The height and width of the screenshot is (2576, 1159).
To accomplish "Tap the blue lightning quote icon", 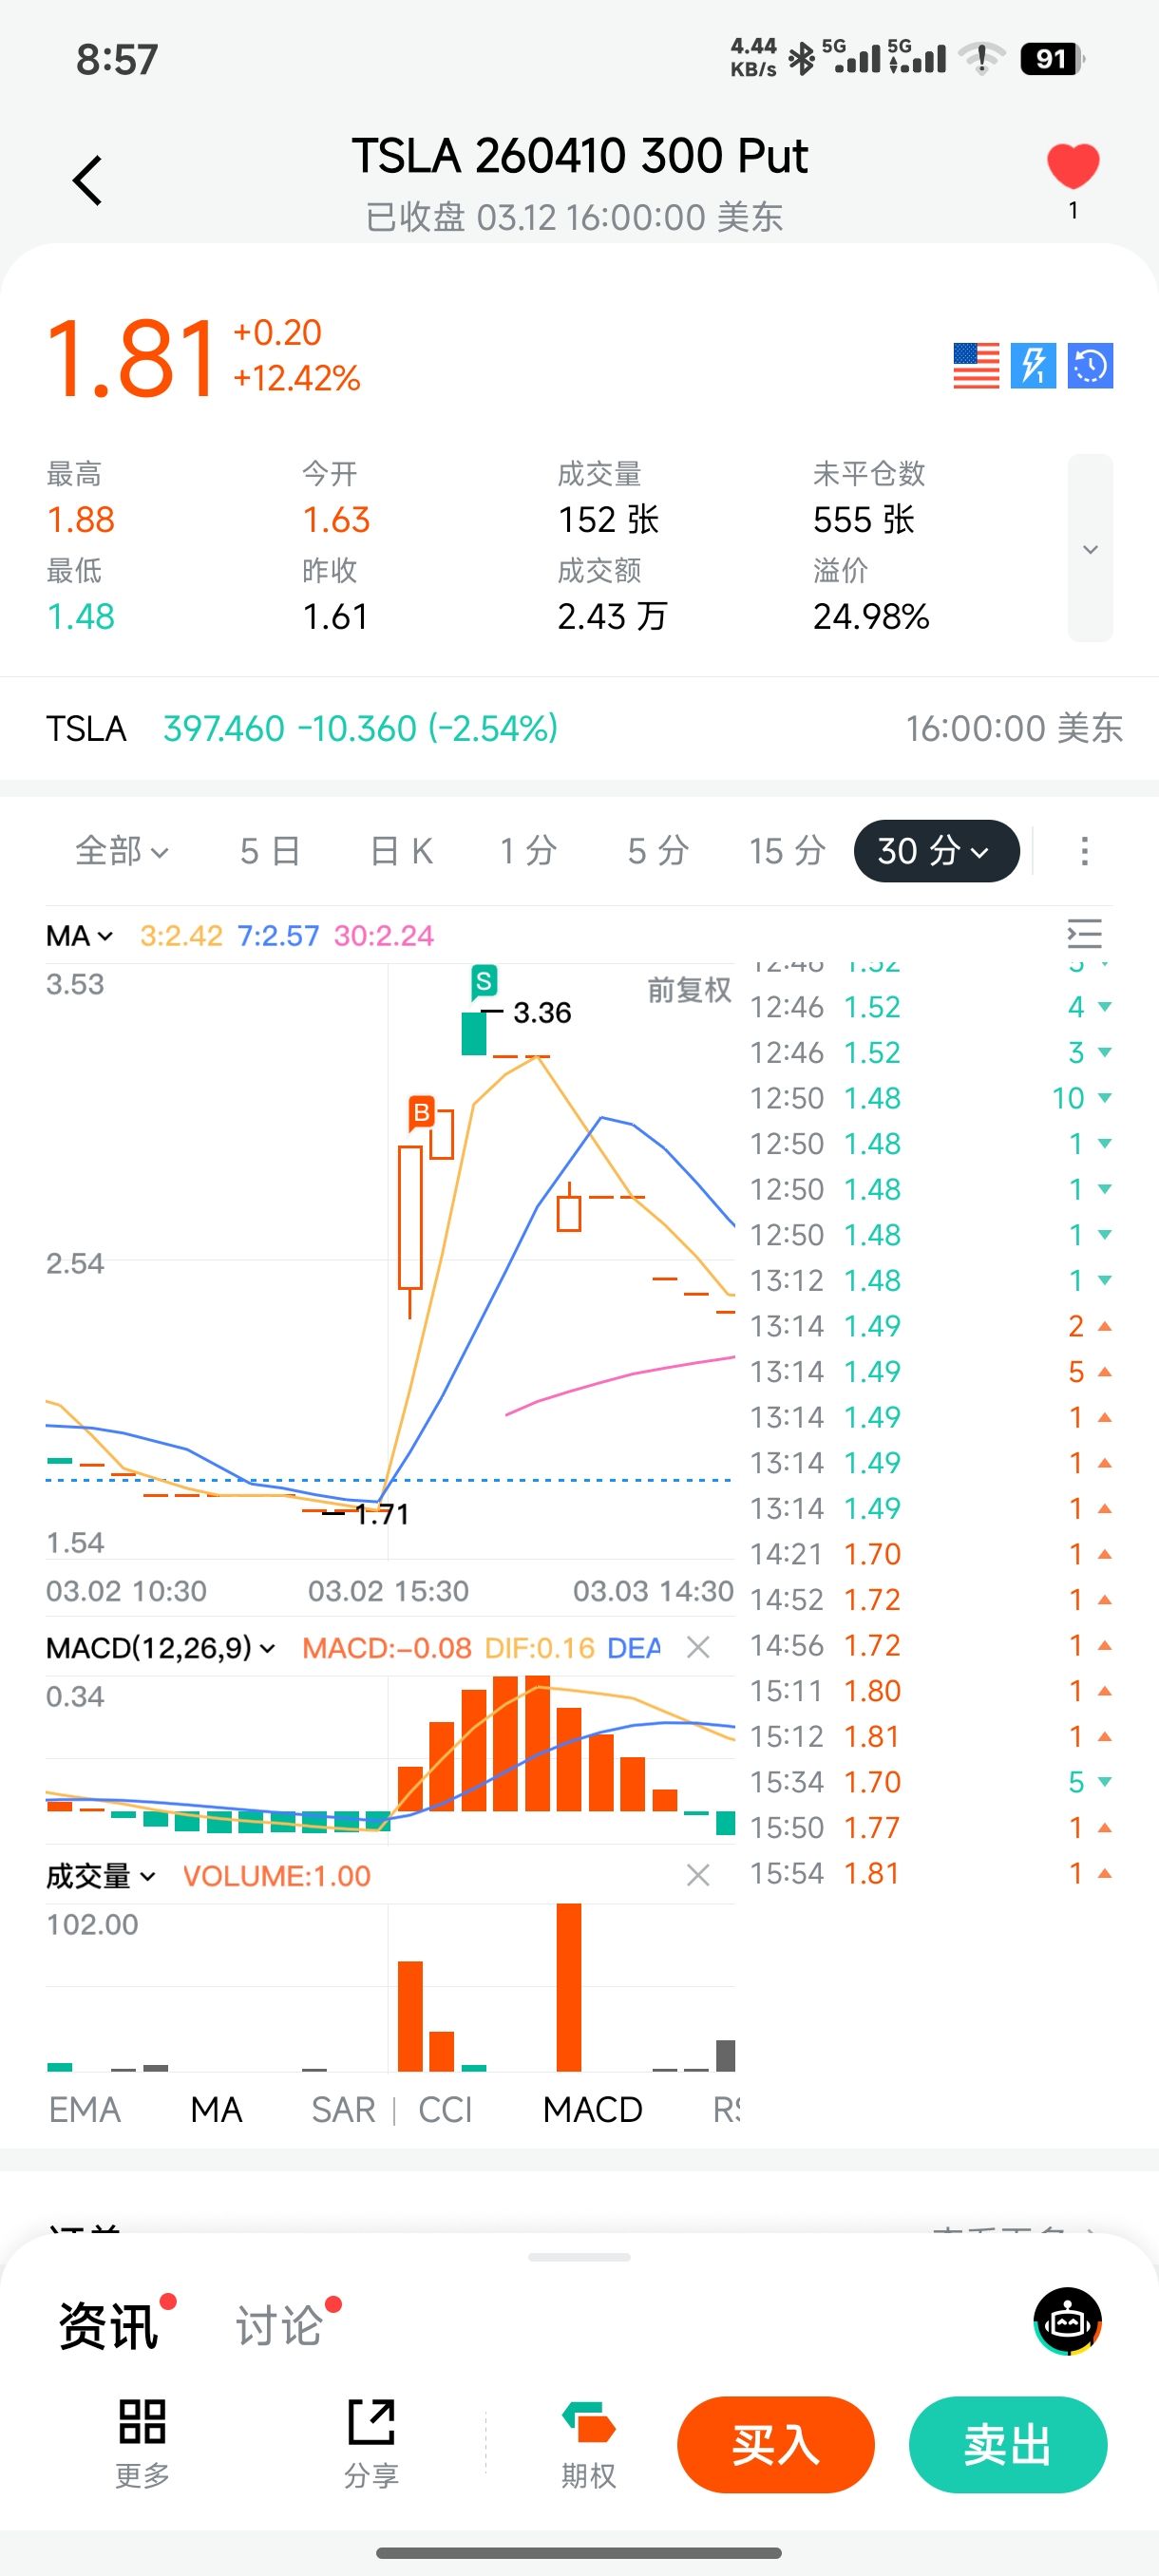I will pos(1033,366).
